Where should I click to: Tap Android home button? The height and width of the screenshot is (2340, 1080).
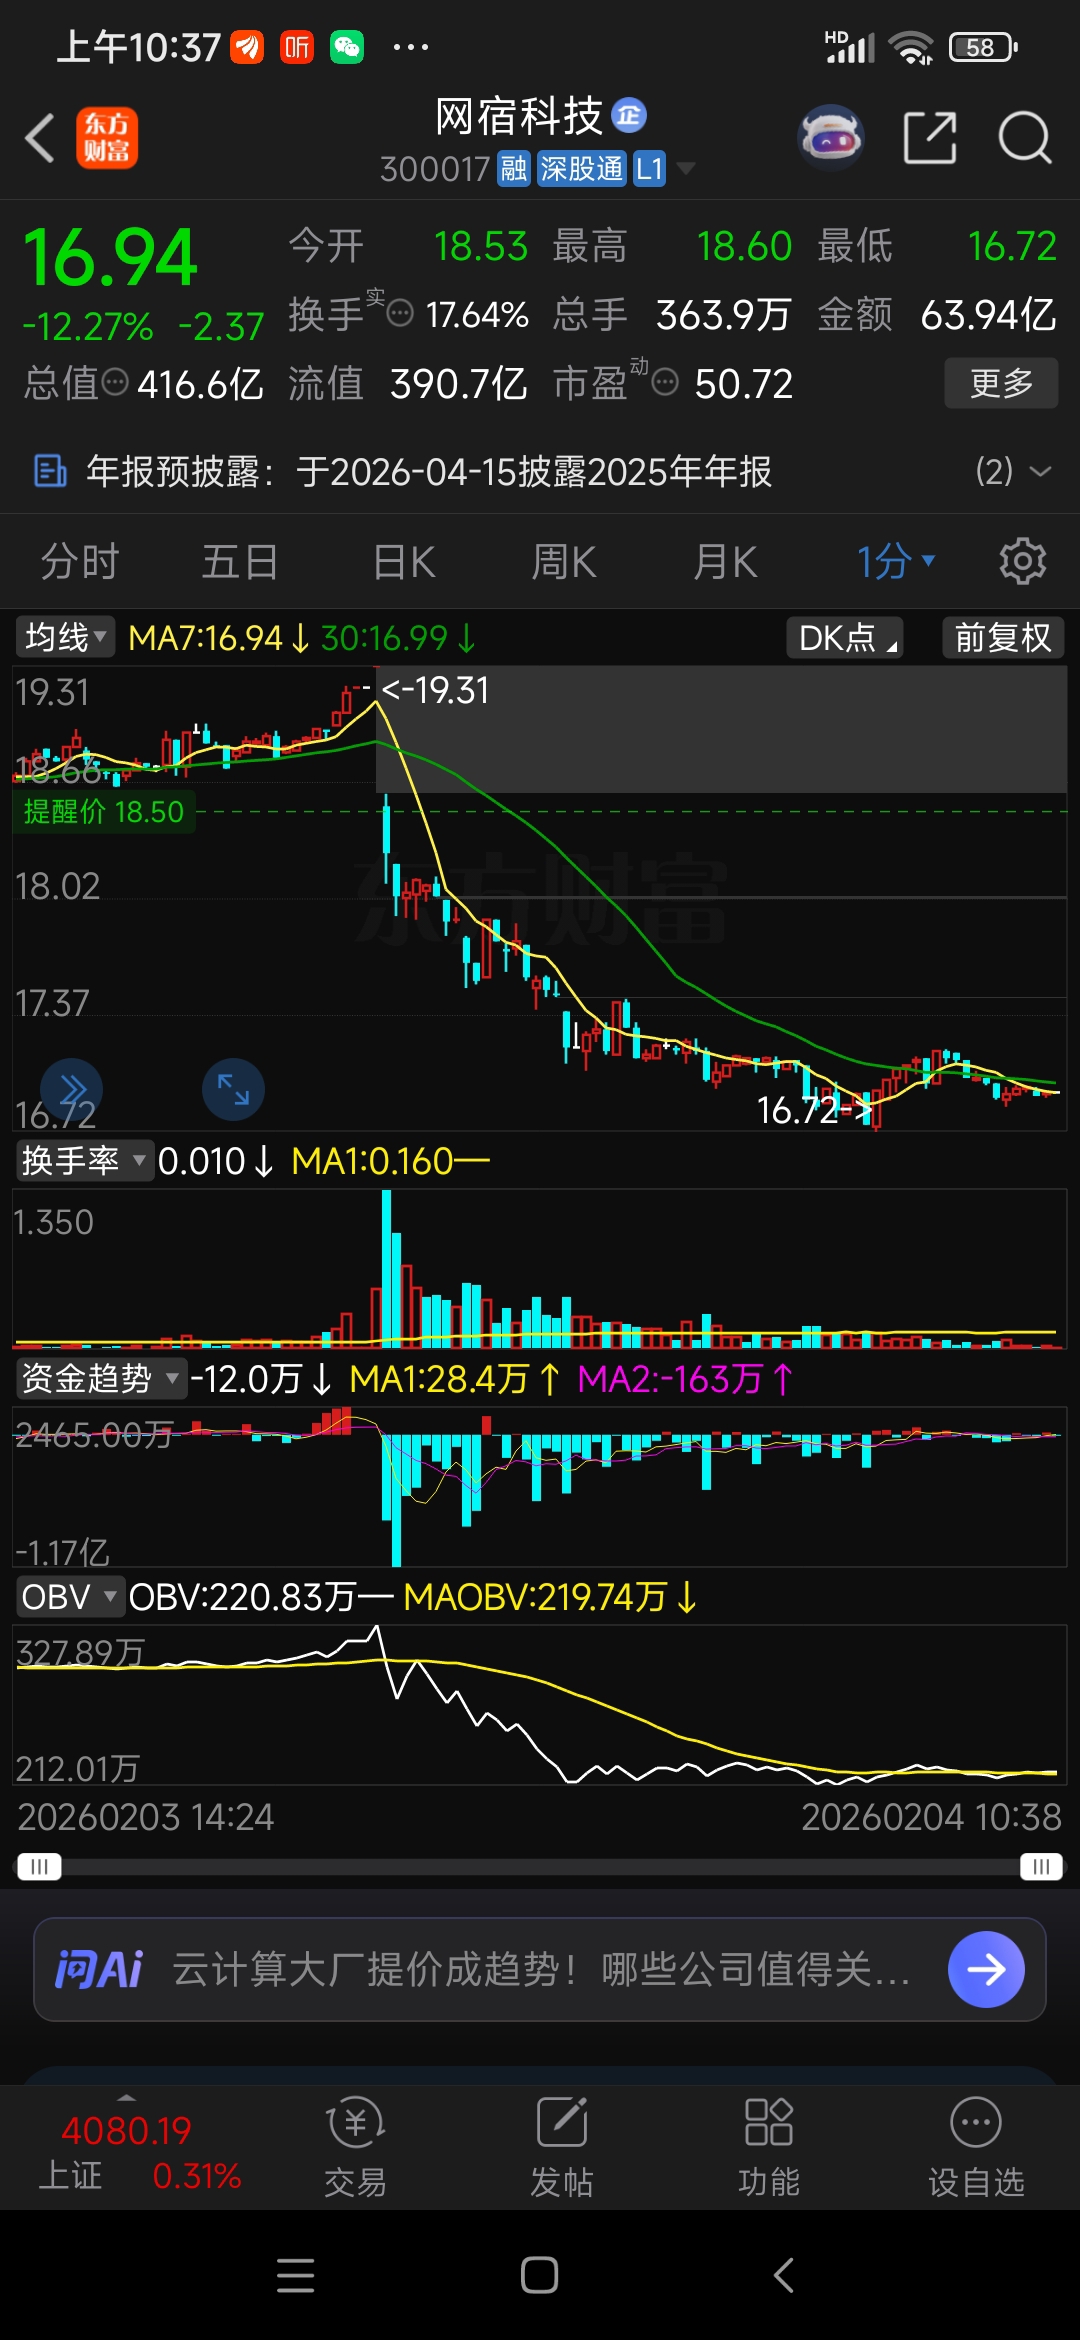tap(539, 2275)
